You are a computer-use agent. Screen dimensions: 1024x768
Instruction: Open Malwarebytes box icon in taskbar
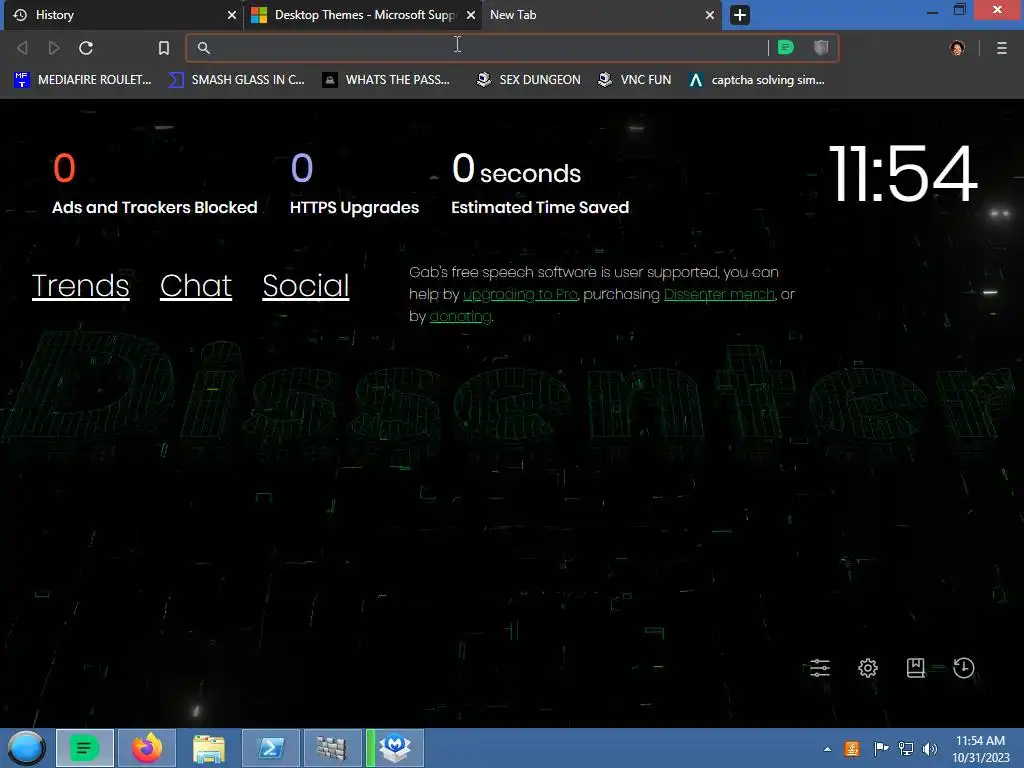[395, 748]
